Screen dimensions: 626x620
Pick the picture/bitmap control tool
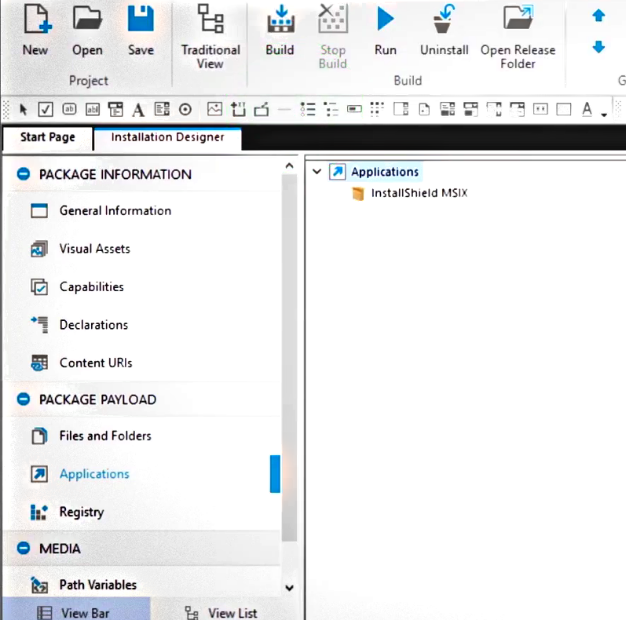[214, 109]
